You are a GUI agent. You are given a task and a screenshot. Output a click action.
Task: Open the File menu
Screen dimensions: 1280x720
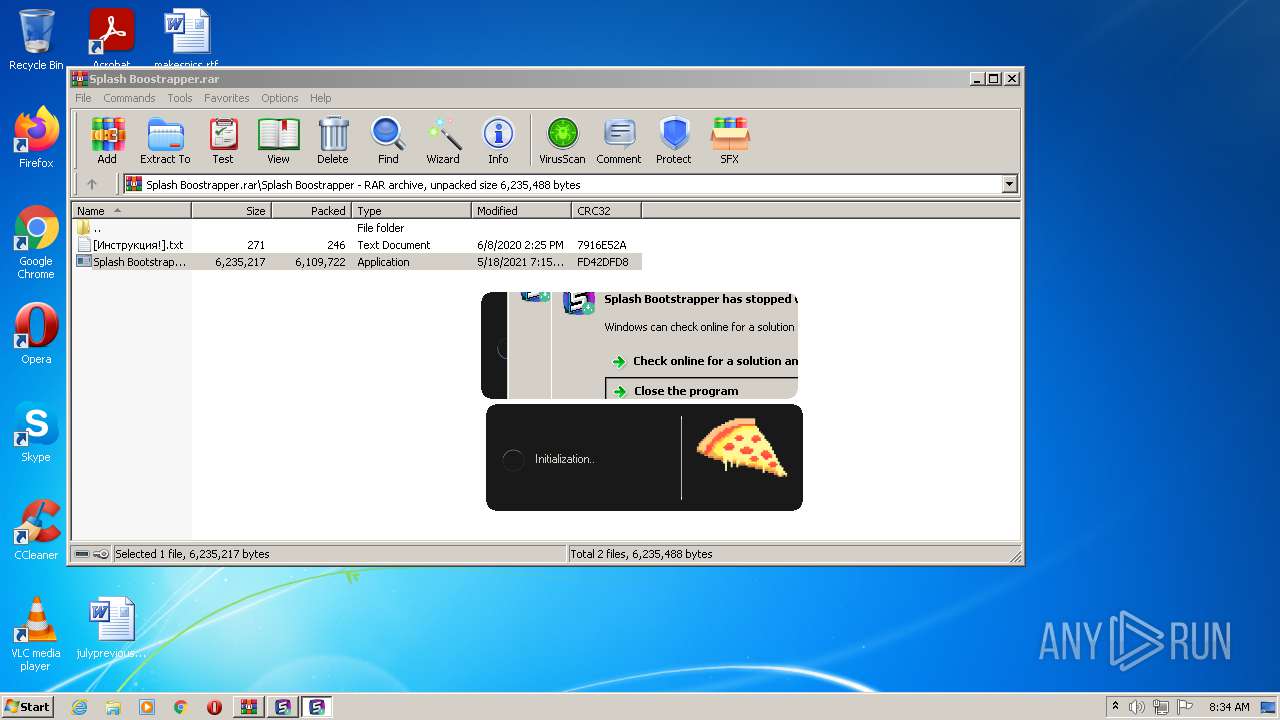(83, 98)
